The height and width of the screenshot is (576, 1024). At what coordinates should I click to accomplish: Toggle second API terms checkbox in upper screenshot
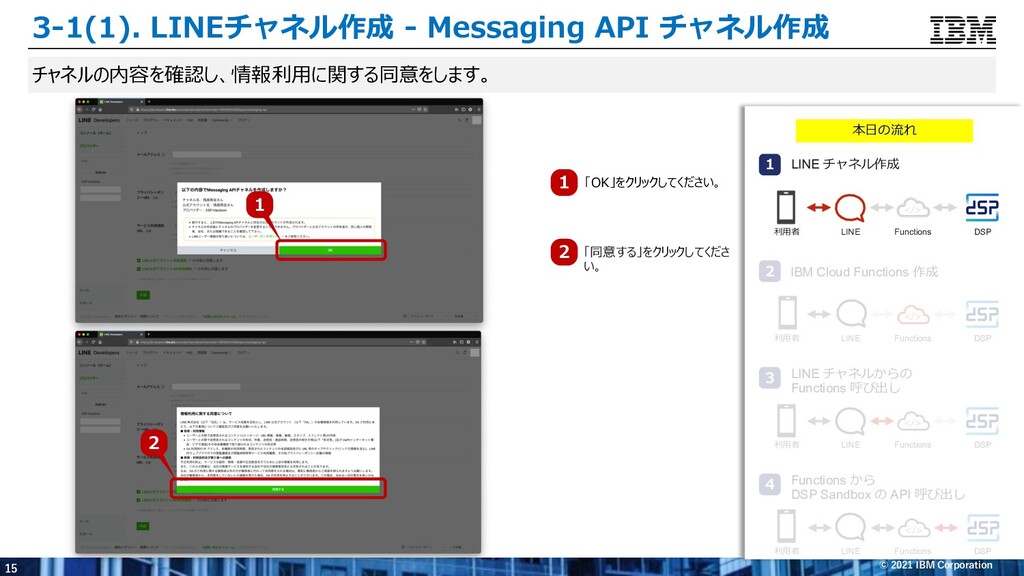[x=139, y=268]
